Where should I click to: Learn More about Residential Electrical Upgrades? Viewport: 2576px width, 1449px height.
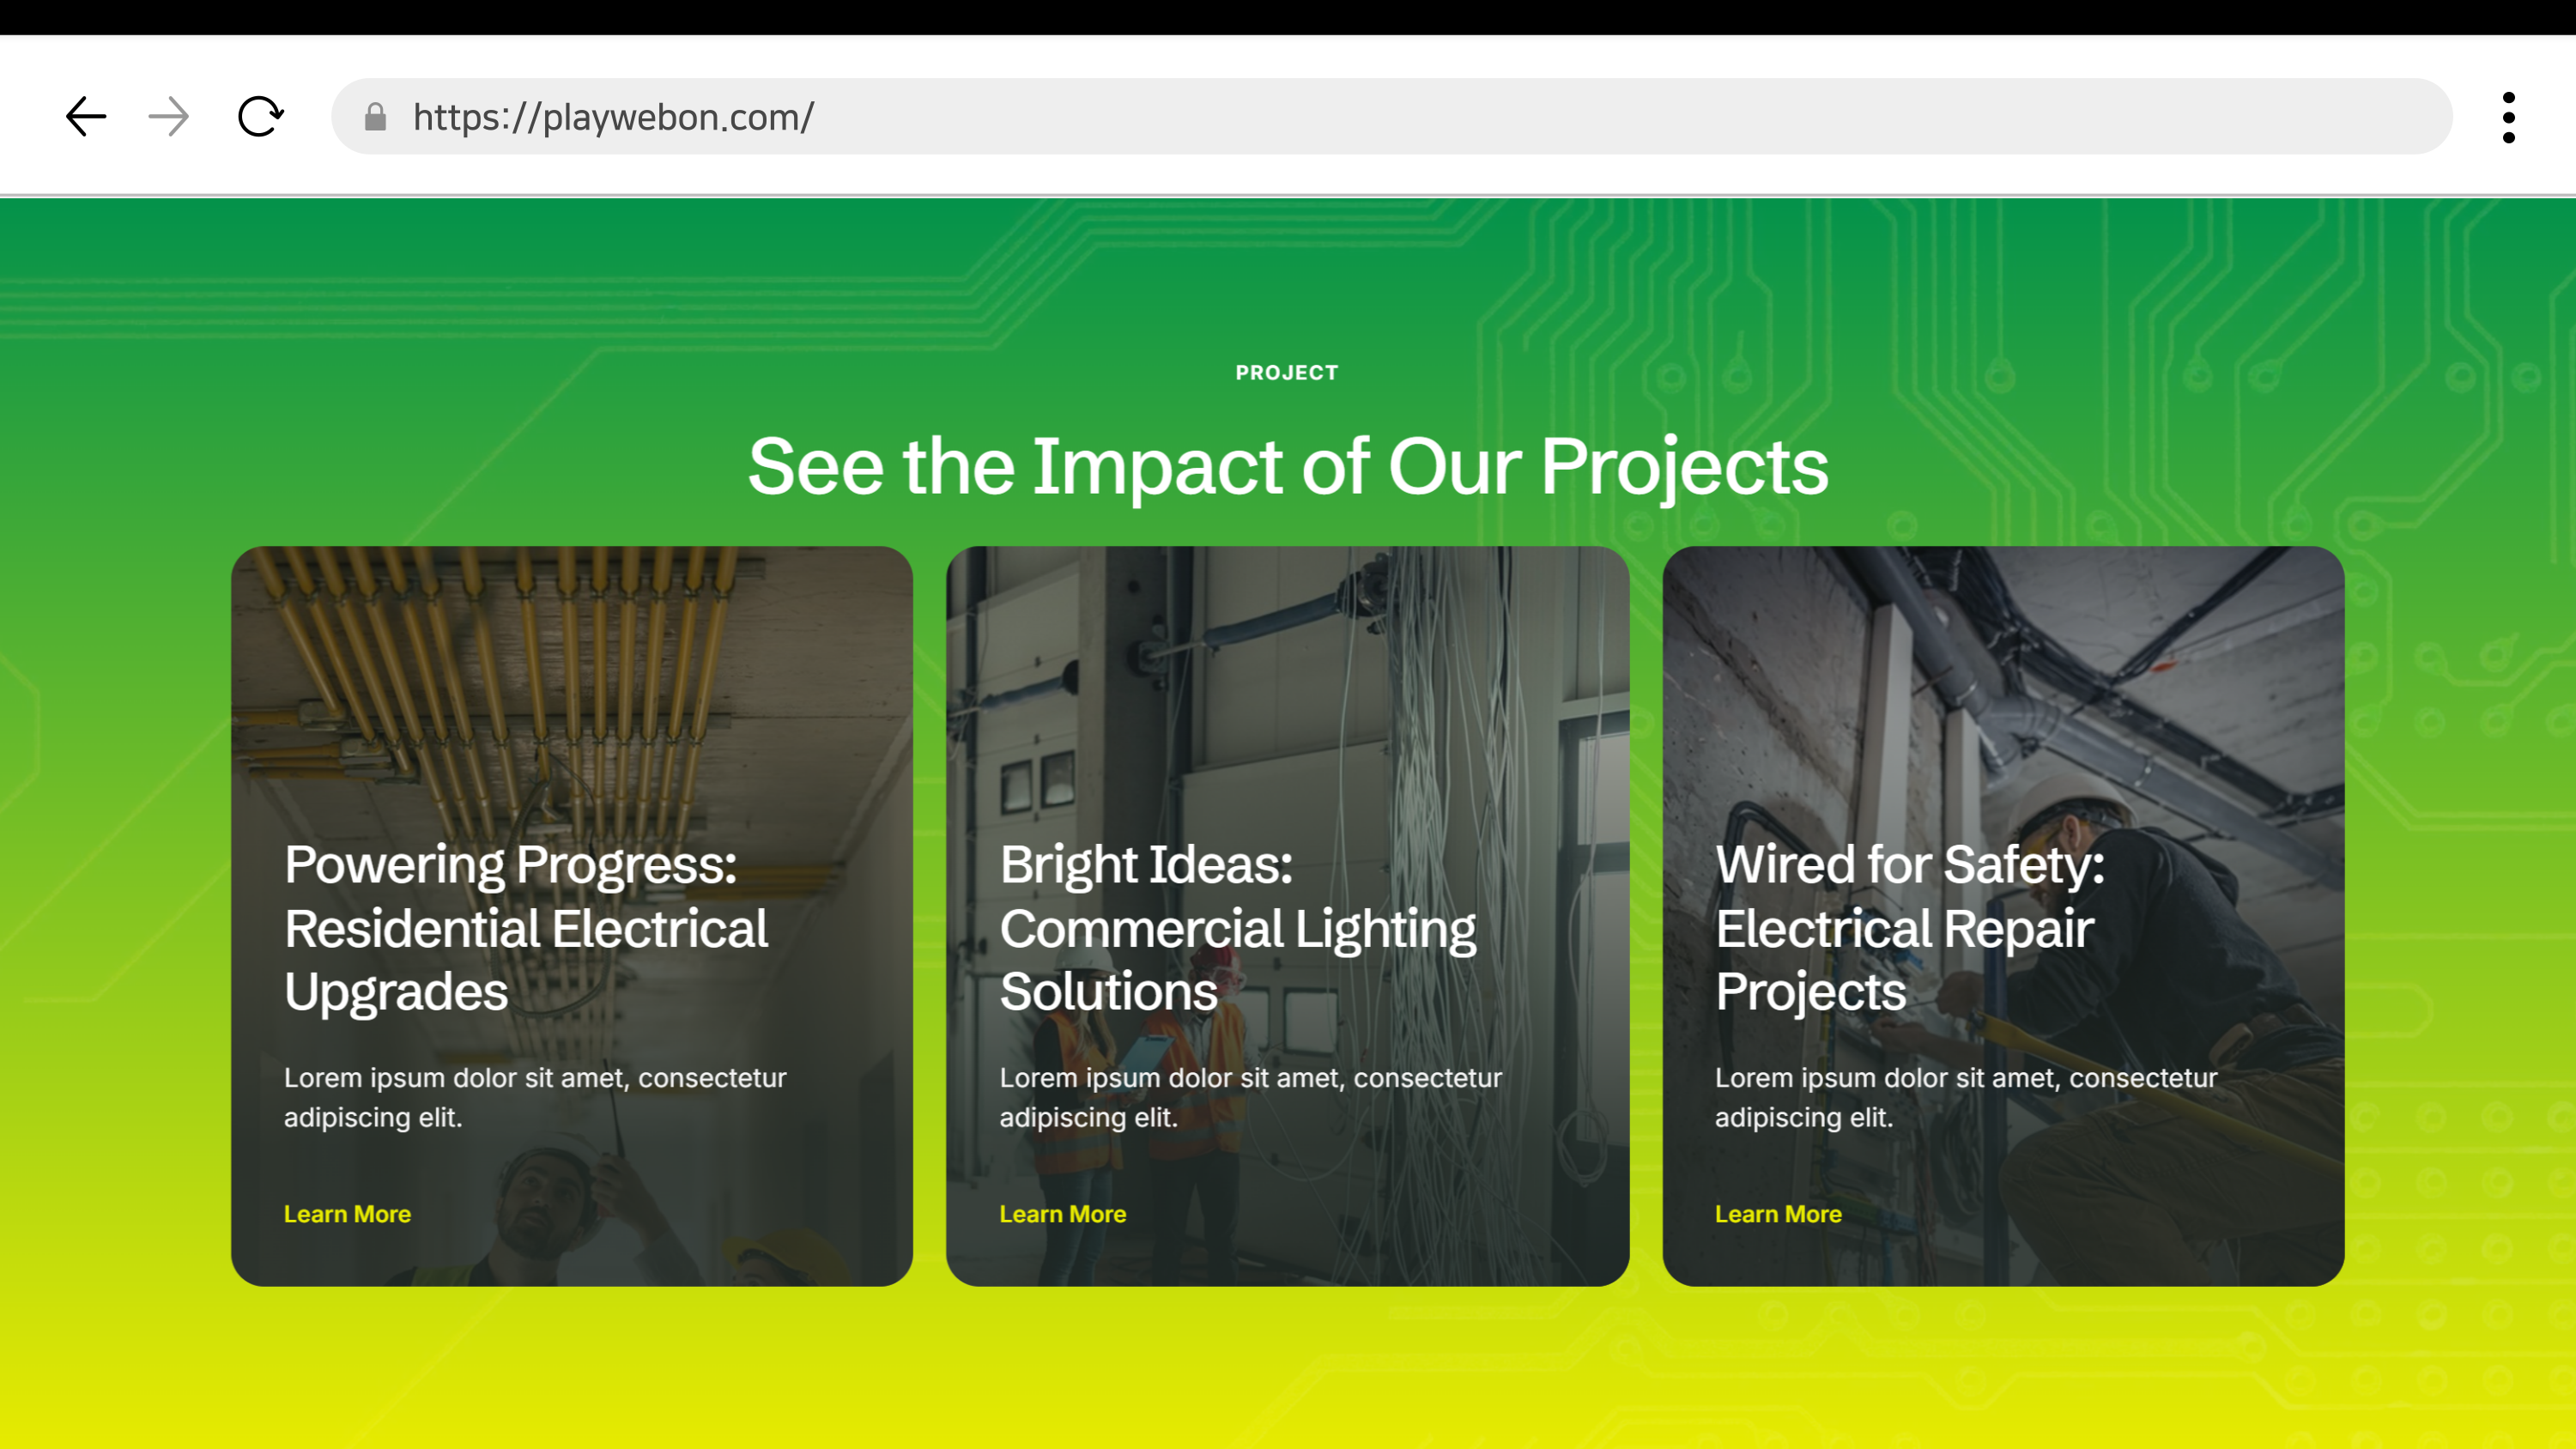tap(347, 1213)
